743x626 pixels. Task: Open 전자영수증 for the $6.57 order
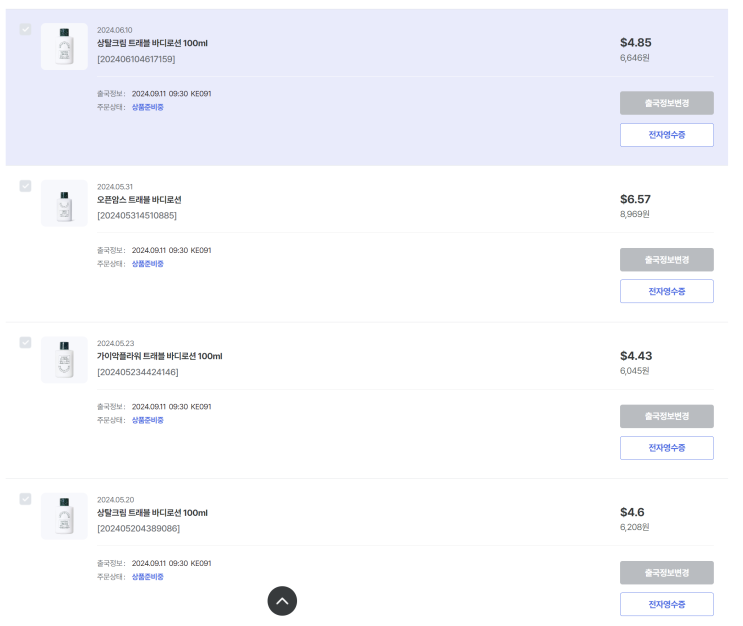(x=666, y=291)
